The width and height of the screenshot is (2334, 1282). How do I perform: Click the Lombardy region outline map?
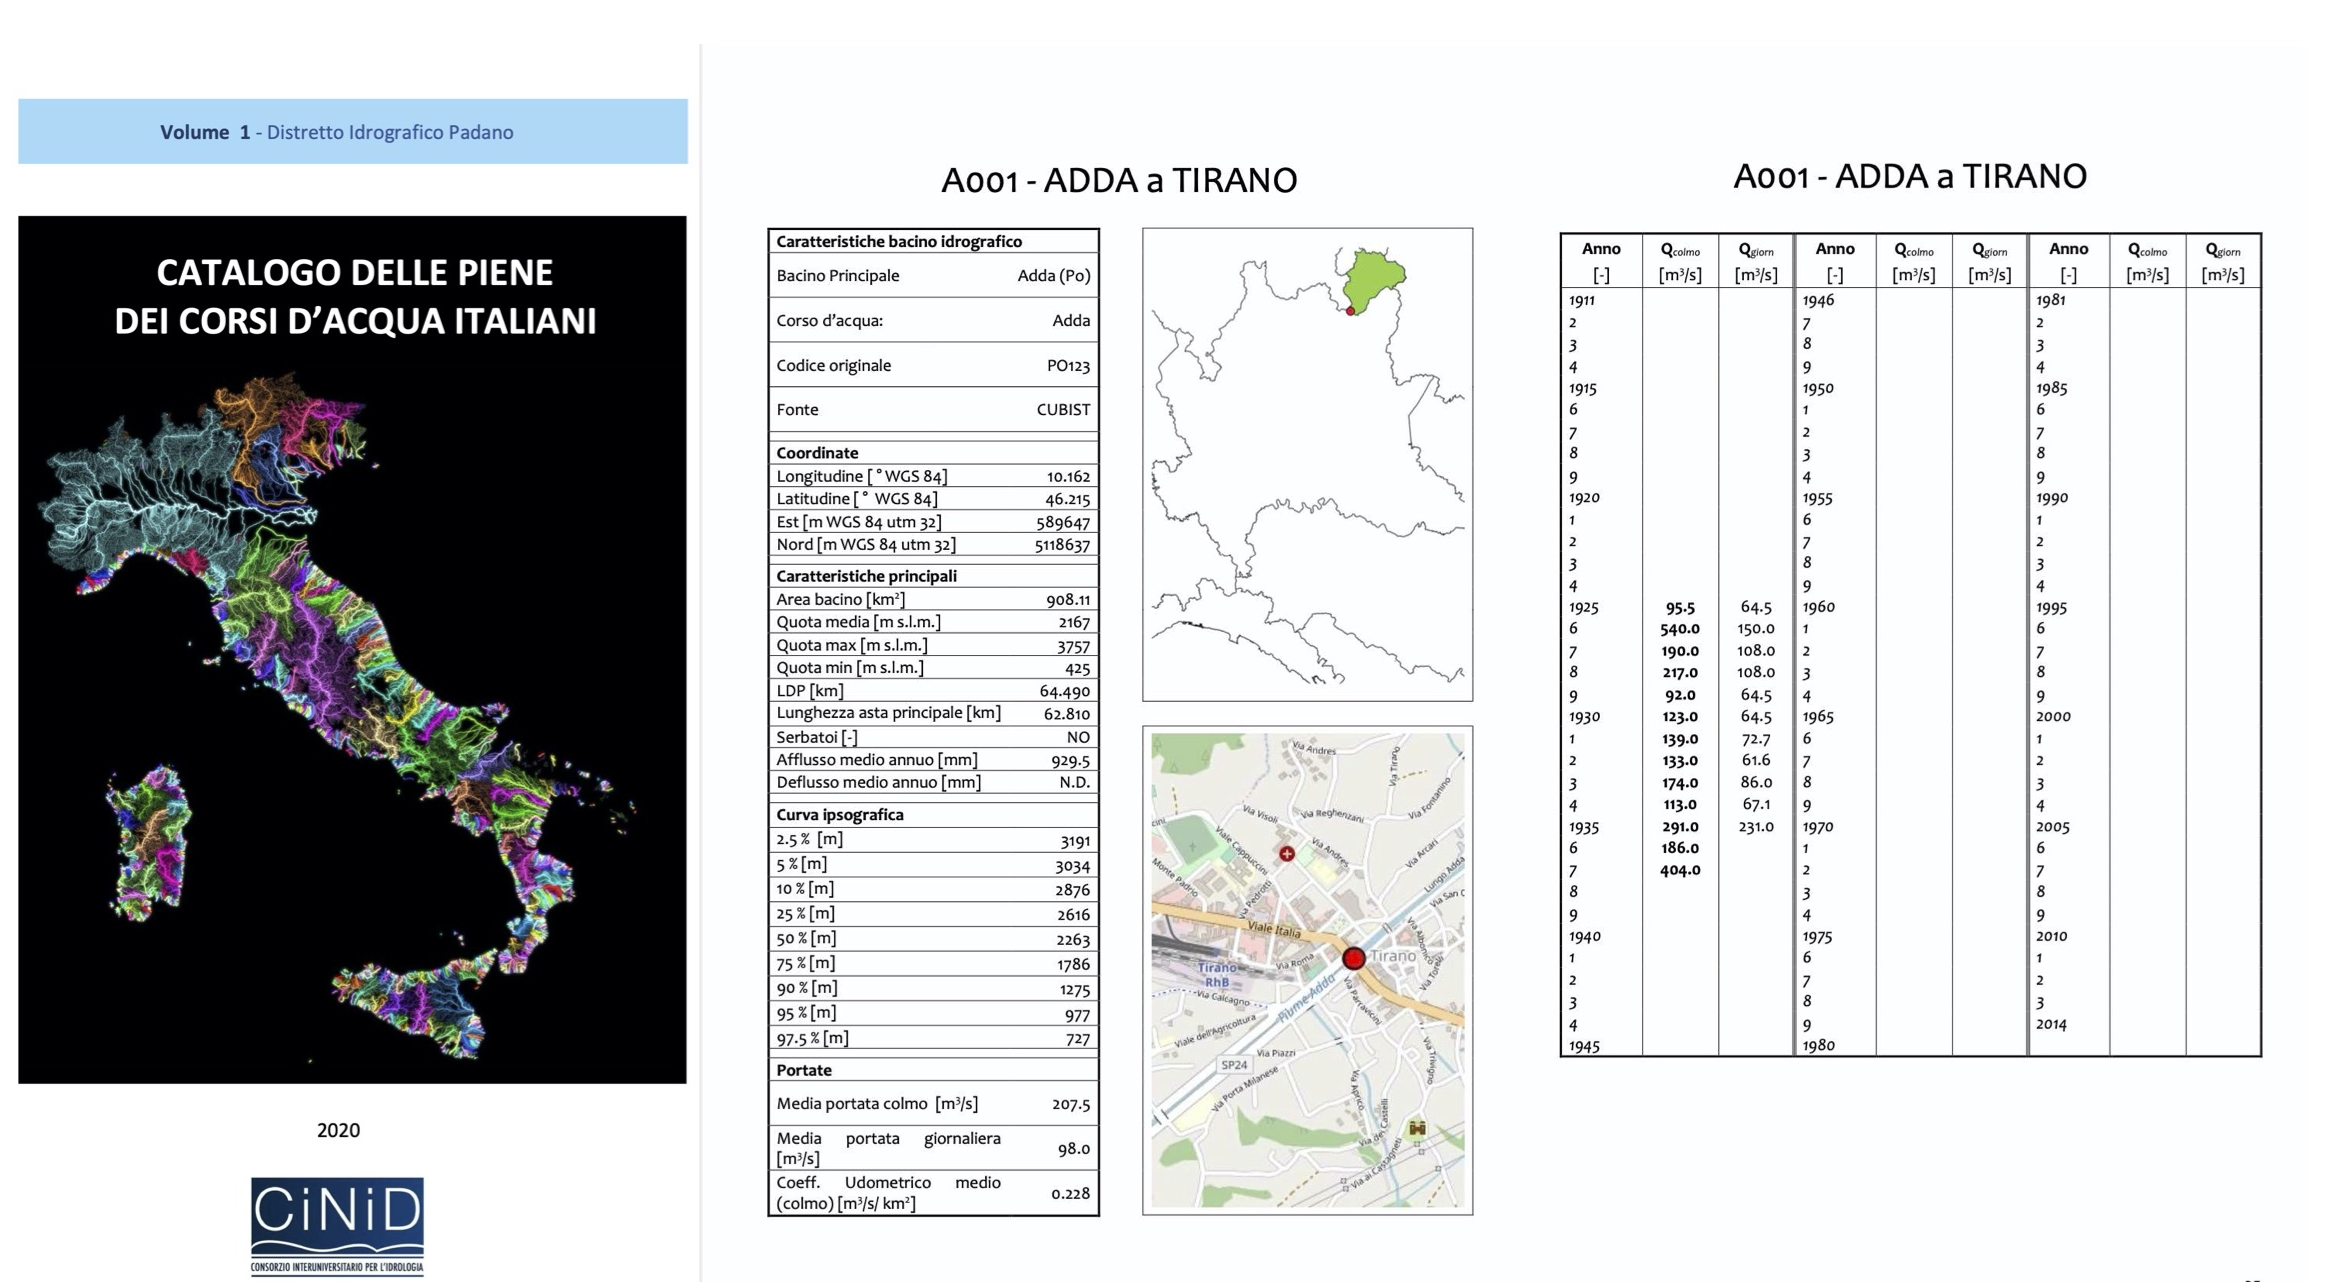click(1307, 464)
